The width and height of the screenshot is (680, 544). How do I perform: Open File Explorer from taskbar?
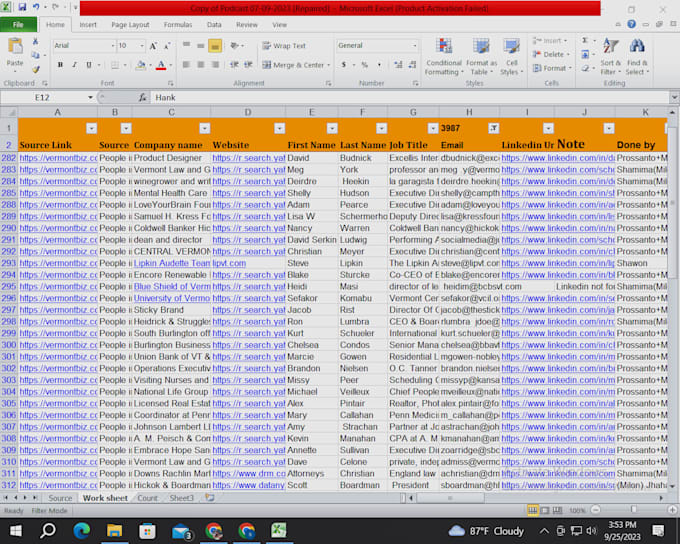coord(114,531)
